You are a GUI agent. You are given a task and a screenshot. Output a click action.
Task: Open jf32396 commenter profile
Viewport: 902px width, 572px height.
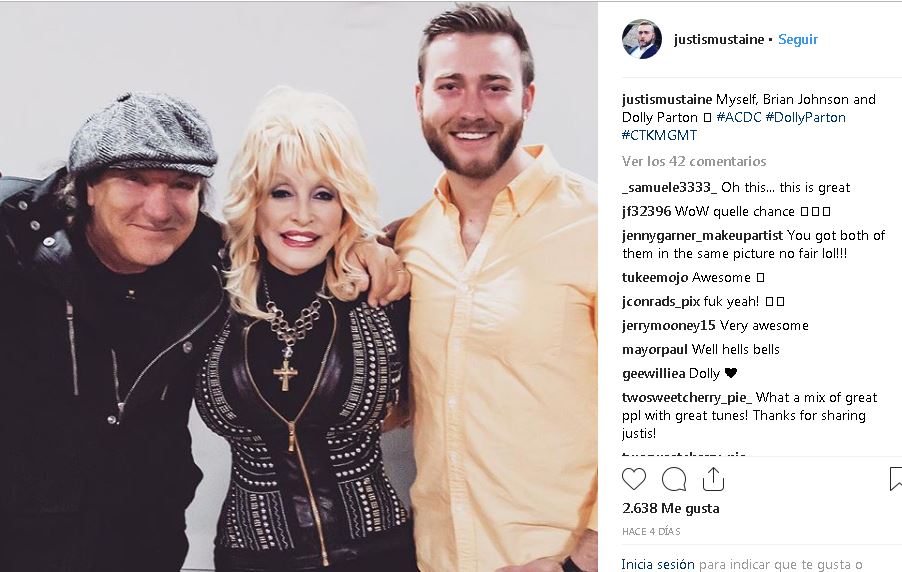click(647, 211)
